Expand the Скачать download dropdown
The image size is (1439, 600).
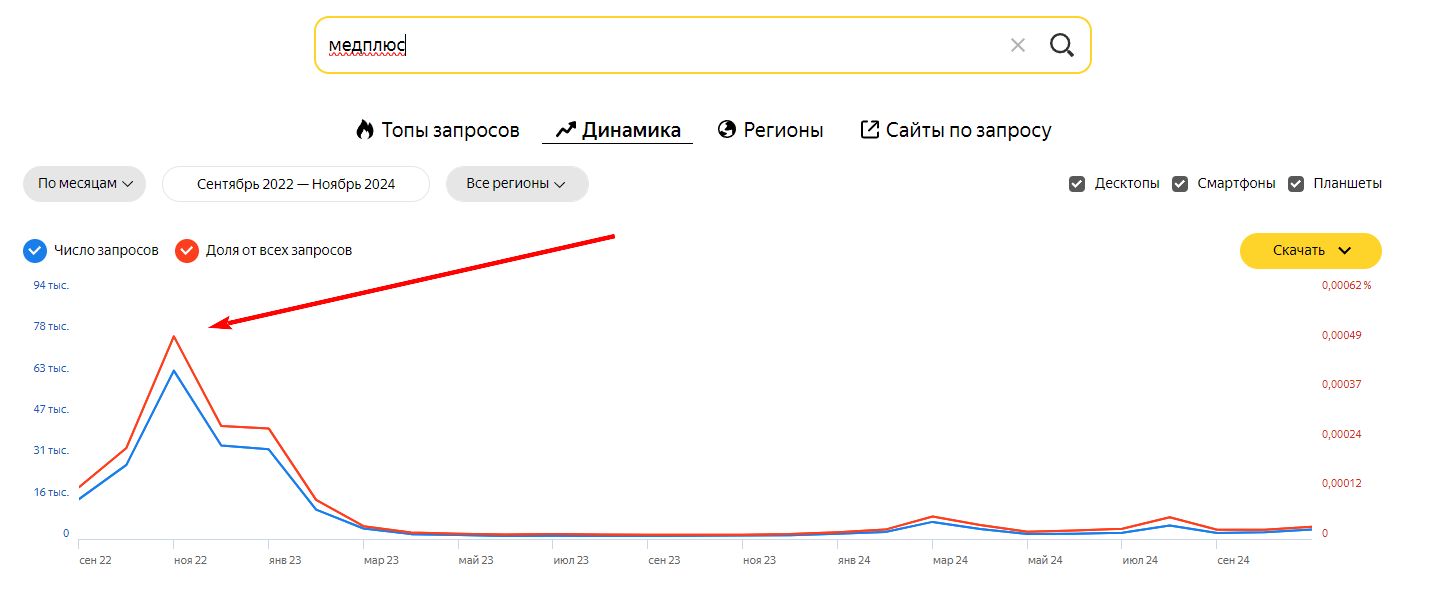coord(1310,251)
